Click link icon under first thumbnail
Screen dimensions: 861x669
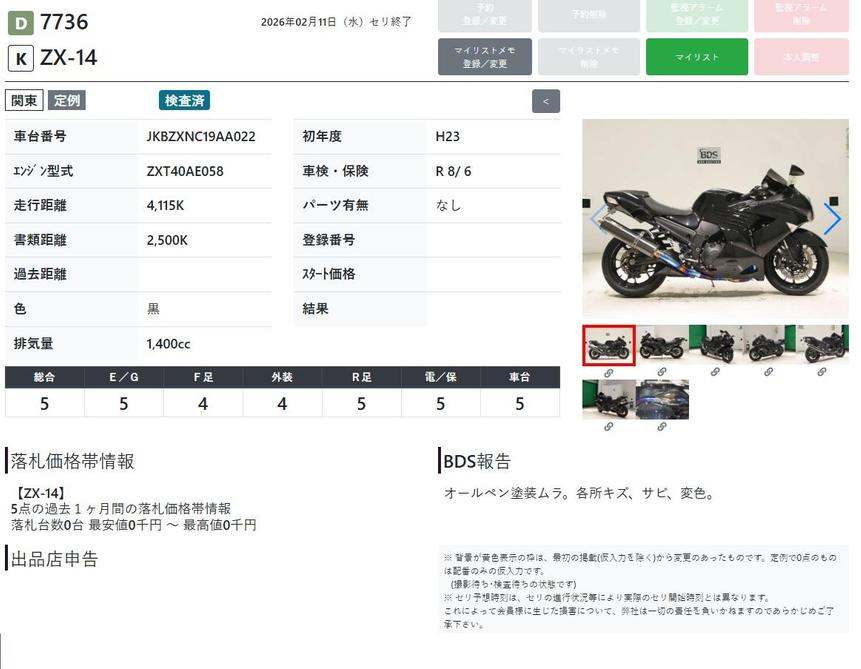coord(608,372)
